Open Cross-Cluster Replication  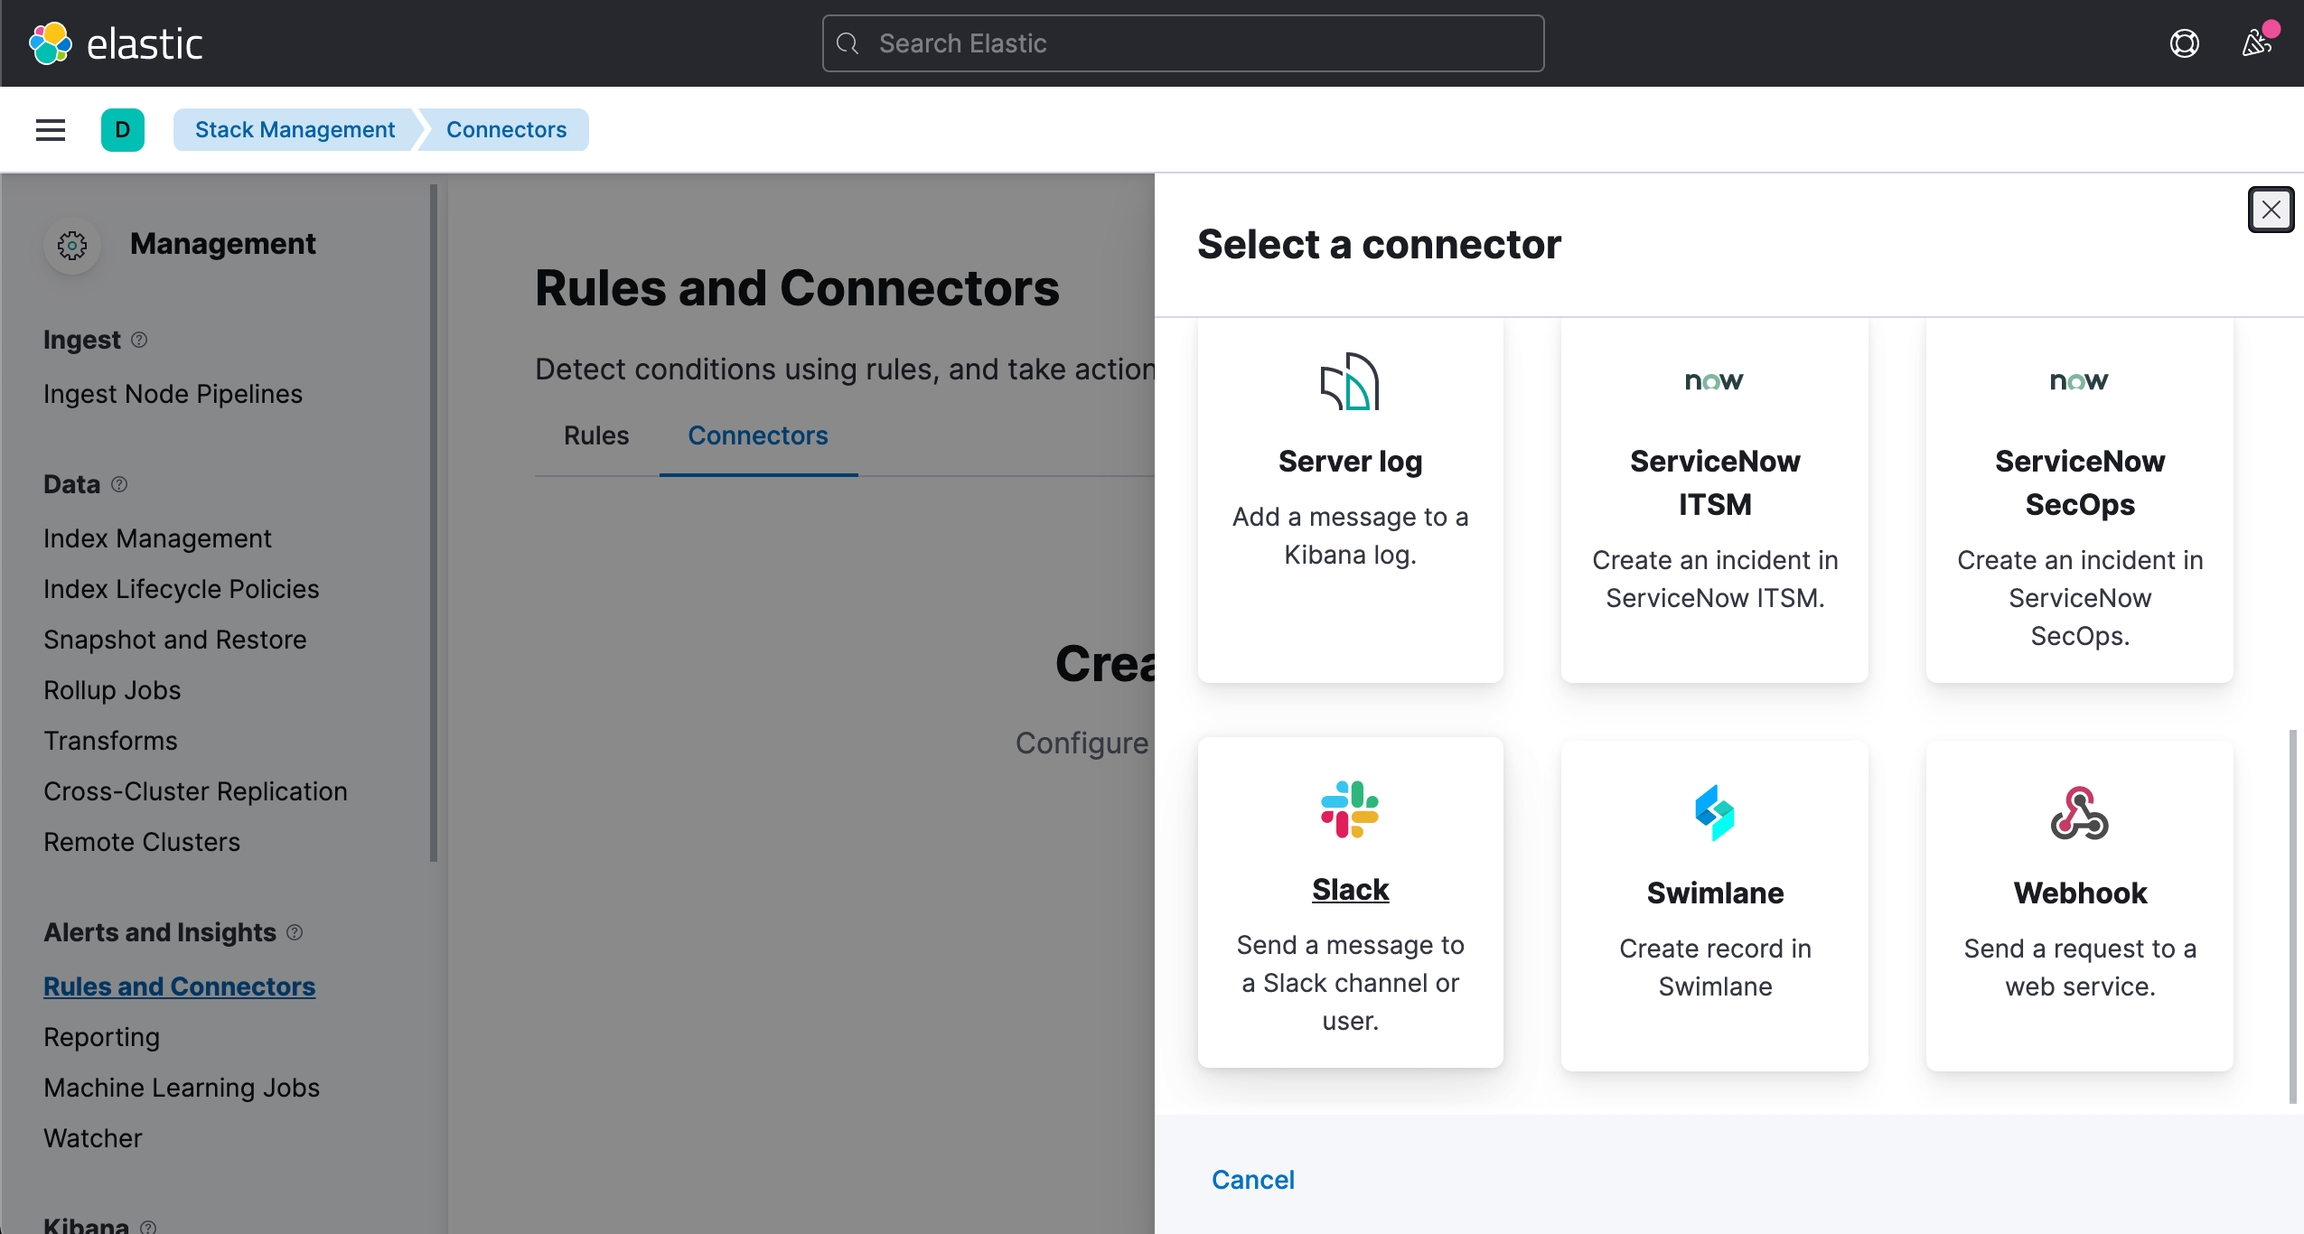click(x=195, y=792)
